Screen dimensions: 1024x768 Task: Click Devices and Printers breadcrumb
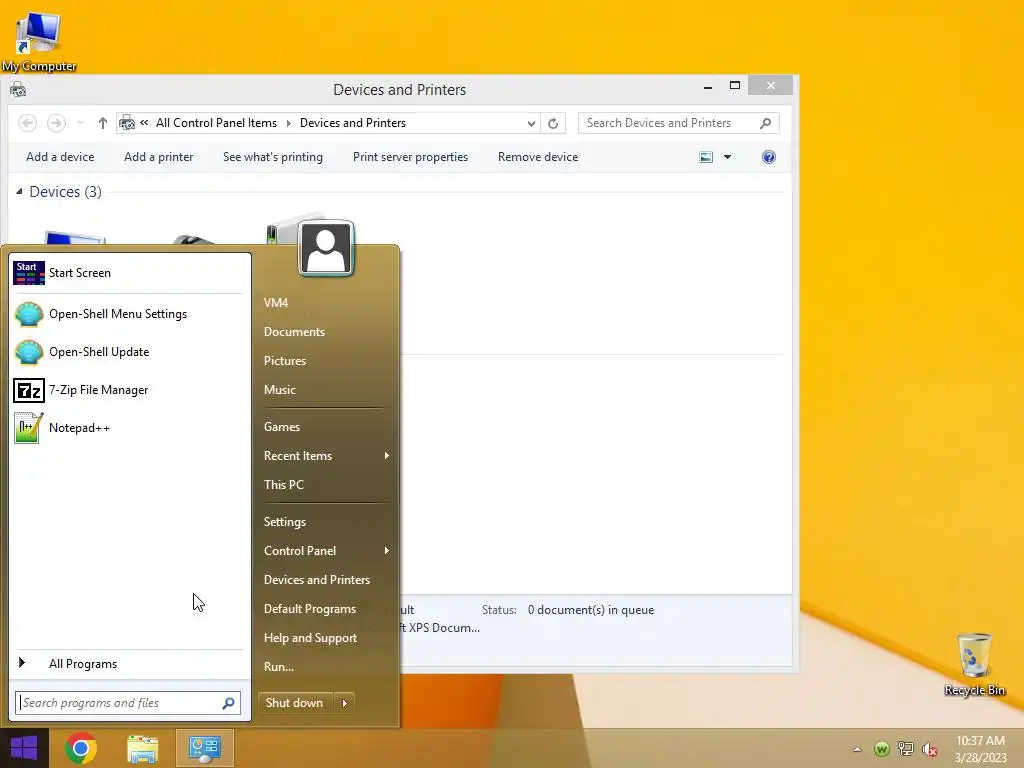coord(353,123)
